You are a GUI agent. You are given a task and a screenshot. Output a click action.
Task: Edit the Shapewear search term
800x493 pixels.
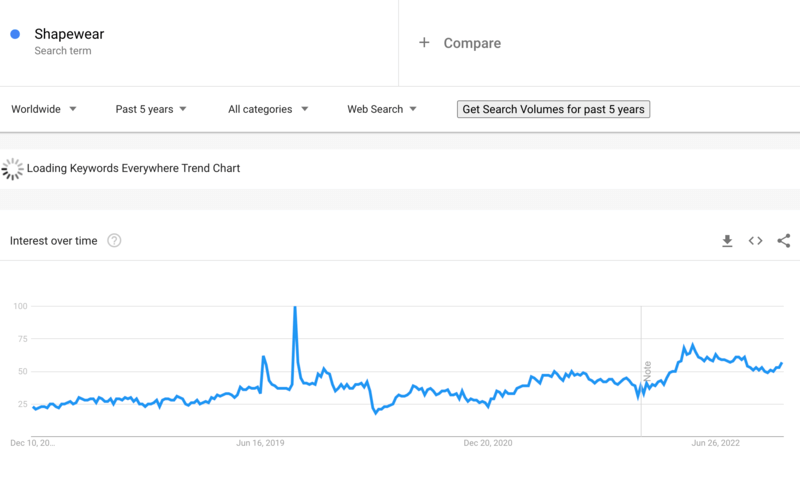69,35
